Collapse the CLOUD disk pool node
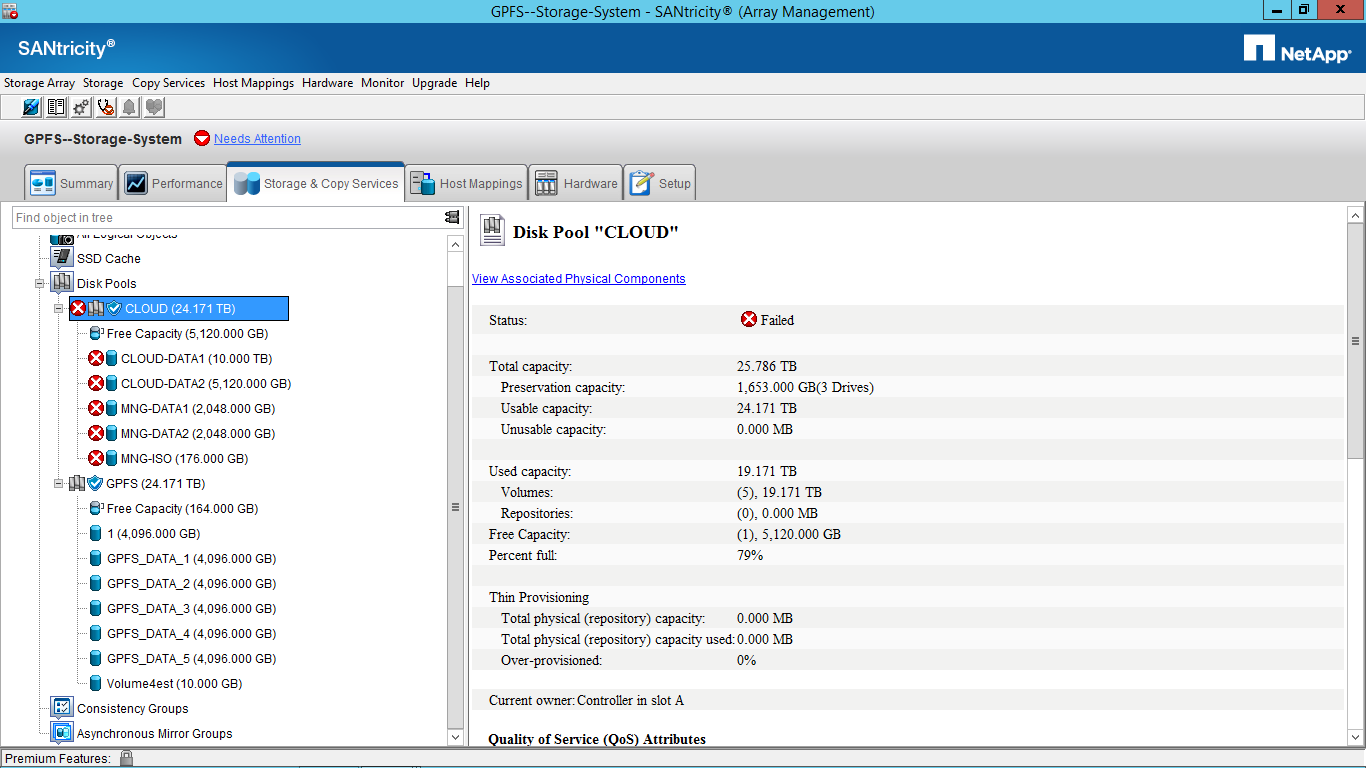This screenshot has width=1366, height=768. [x=59, y=309]
